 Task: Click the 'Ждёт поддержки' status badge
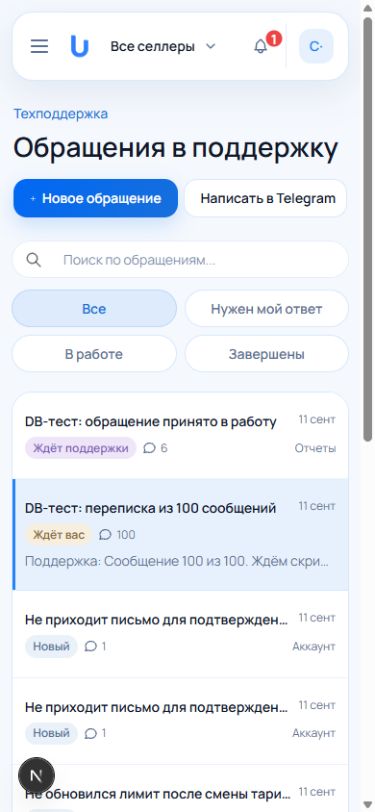click(80, 448)
